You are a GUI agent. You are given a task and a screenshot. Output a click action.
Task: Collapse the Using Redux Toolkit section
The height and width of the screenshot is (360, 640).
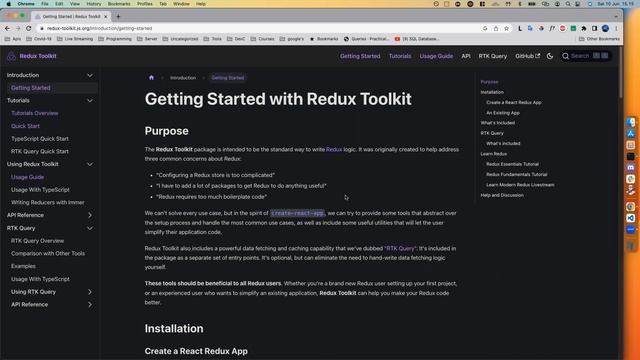point(90,164)
